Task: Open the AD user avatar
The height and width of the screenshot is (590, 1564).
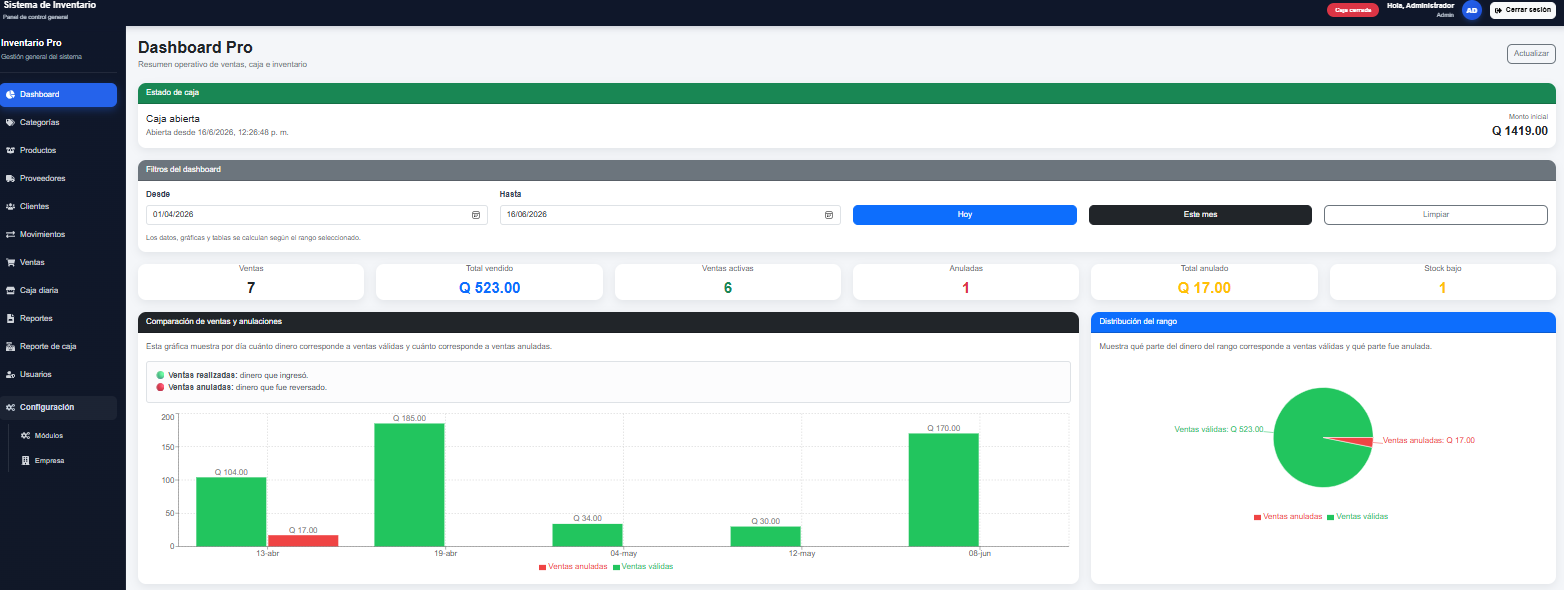Action: coord(1471,10)
